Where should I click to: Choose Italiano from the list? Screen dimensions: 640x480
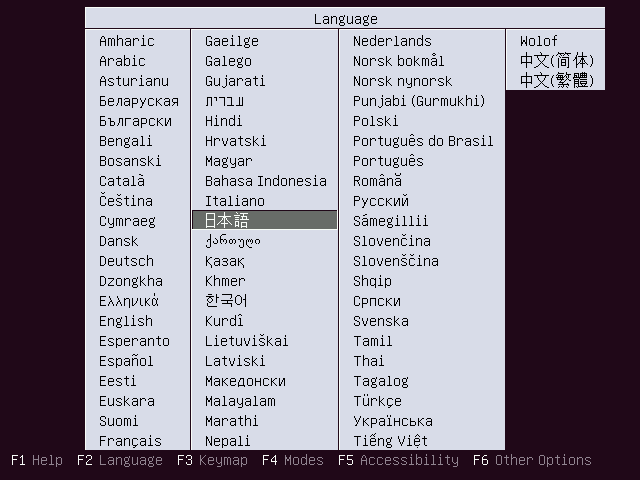pyautogui.click(x=235, y=201)
